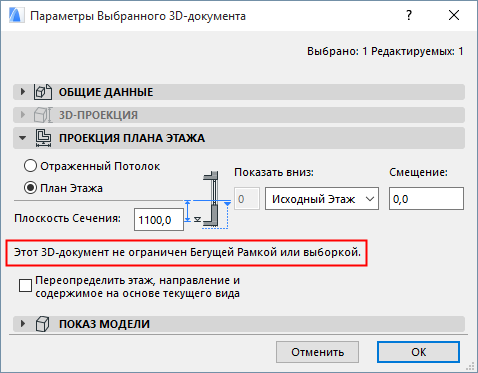Image resolution: width=478 pixels, height=373 pixels.
Task: Expand the 3D-ПРОЕКЦИЯ panel arrow
Action: coord(22,115)
